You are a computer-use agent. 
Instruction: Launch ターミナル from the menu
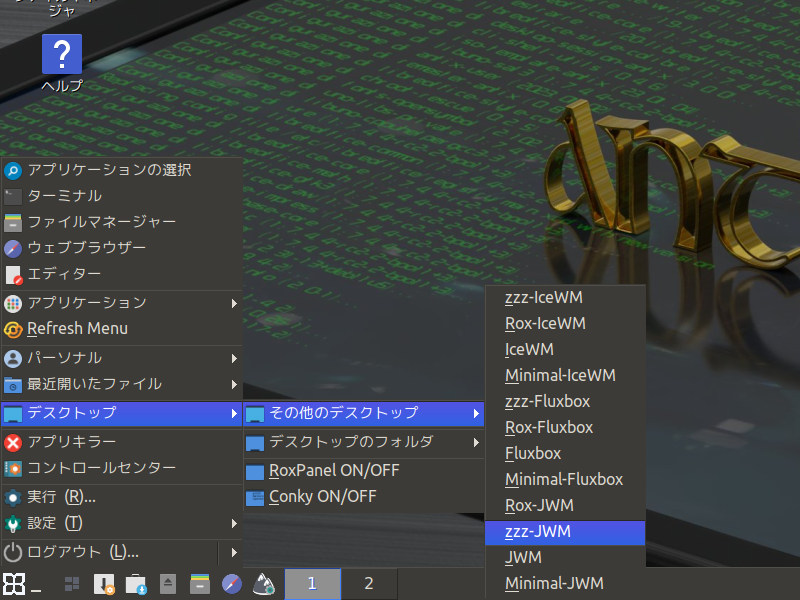[x=121, y=196]
